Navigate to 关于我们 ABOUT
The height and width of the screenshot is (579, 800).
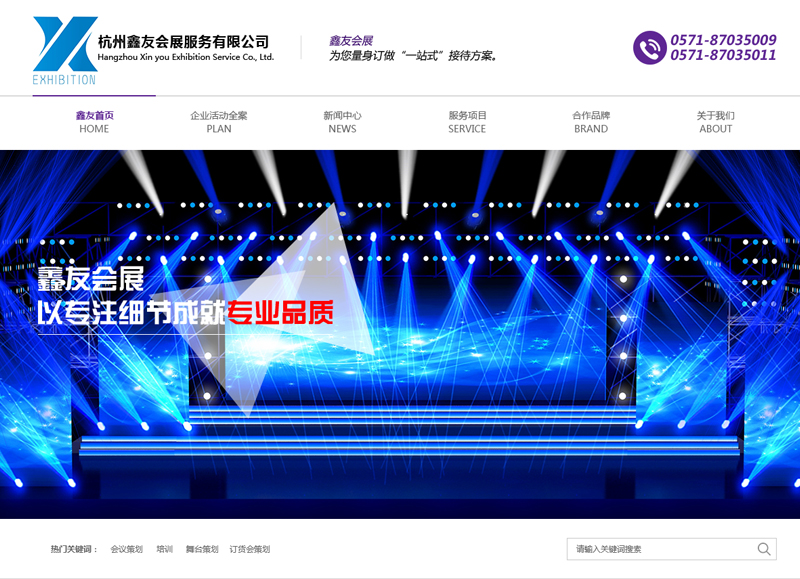[715, 122]
